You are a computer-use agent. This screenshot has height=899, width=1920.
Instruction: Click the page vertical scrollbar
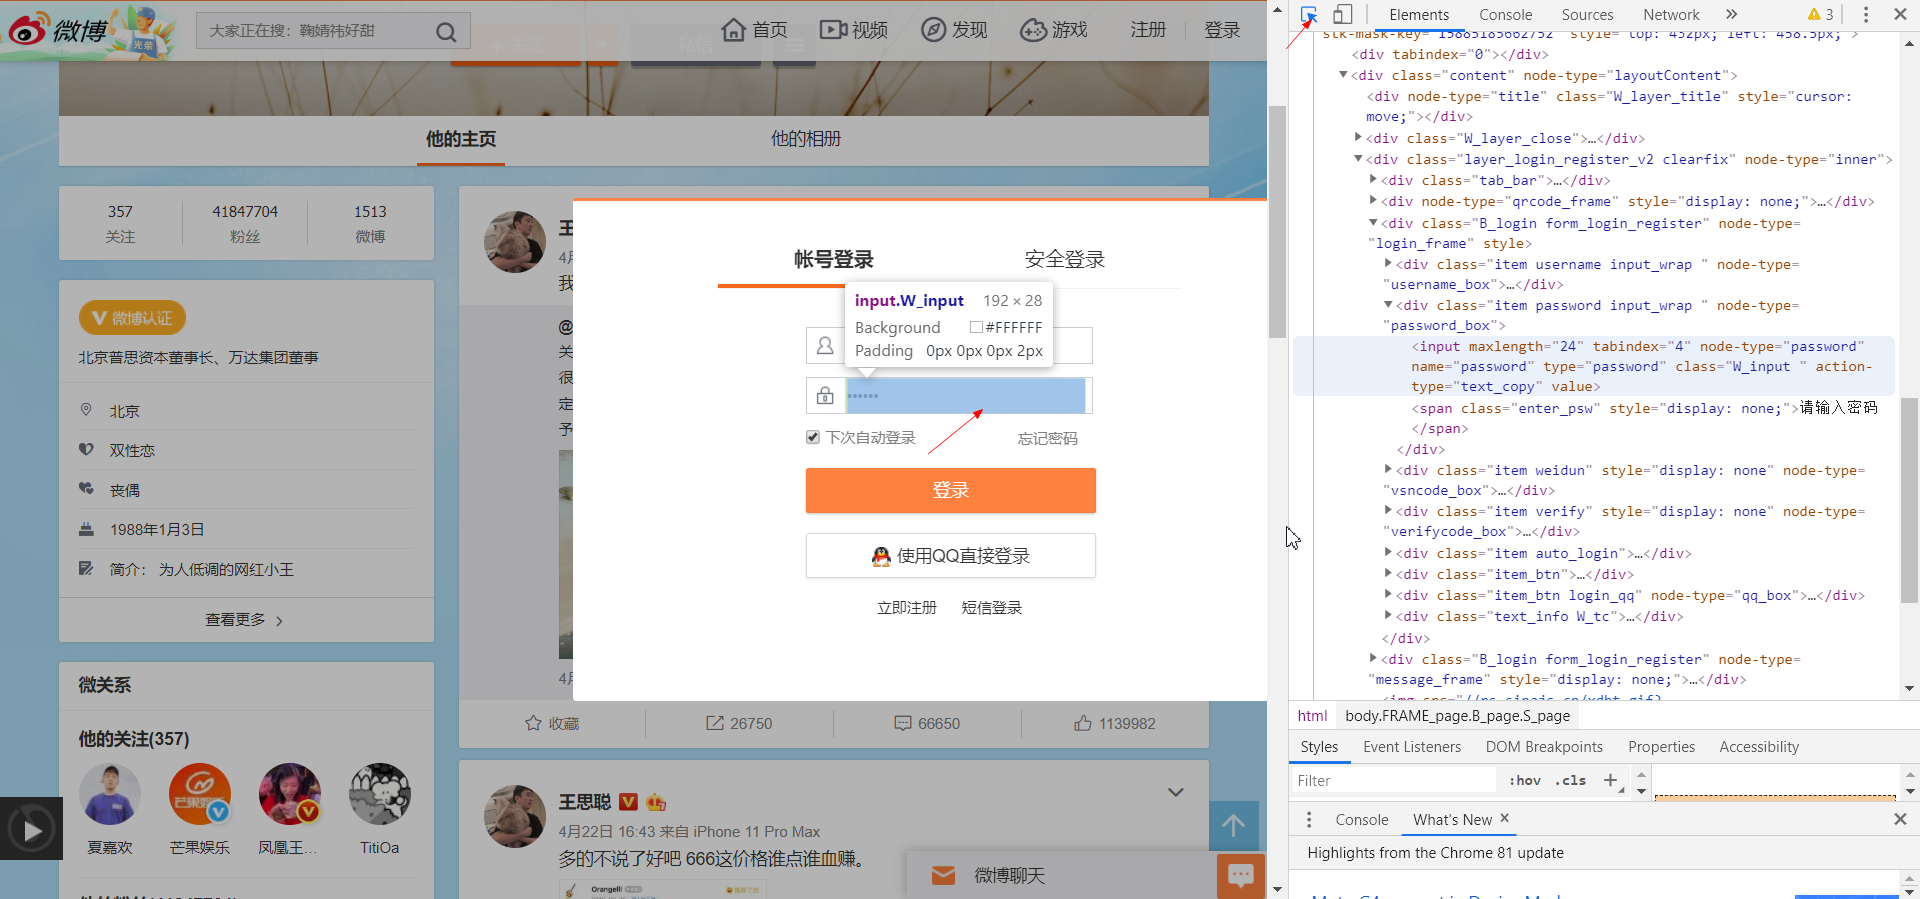[x=1277, y=220]
